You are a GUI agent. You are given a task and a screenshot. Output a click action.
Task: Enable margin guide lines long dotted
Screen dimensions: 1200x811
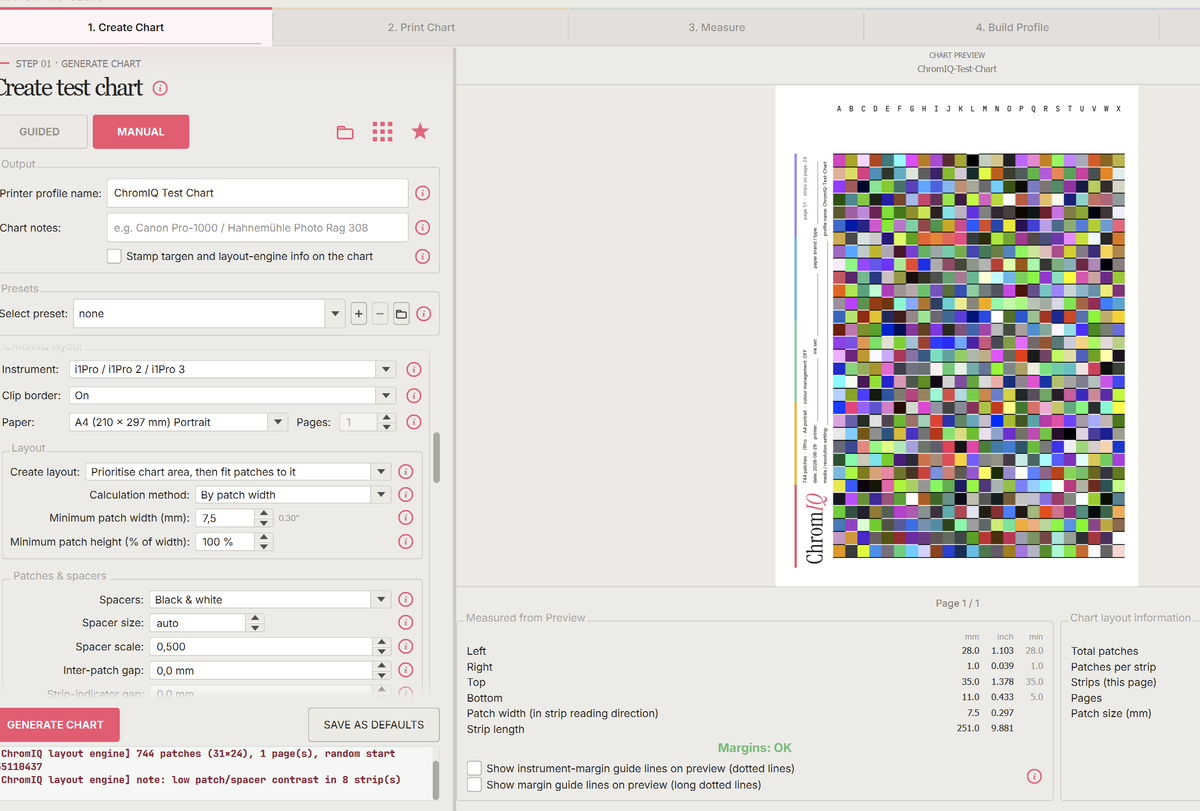[474, 785]
